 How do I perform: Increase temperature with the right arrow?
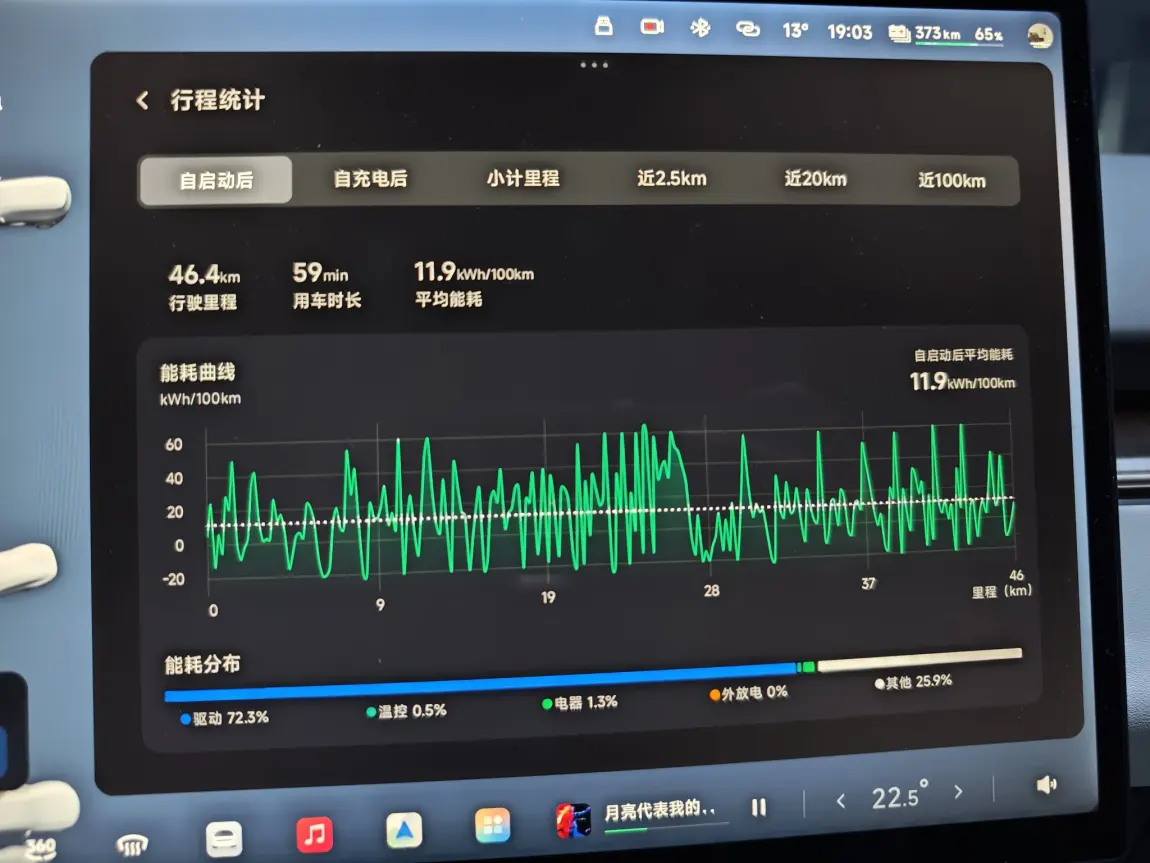958,792
